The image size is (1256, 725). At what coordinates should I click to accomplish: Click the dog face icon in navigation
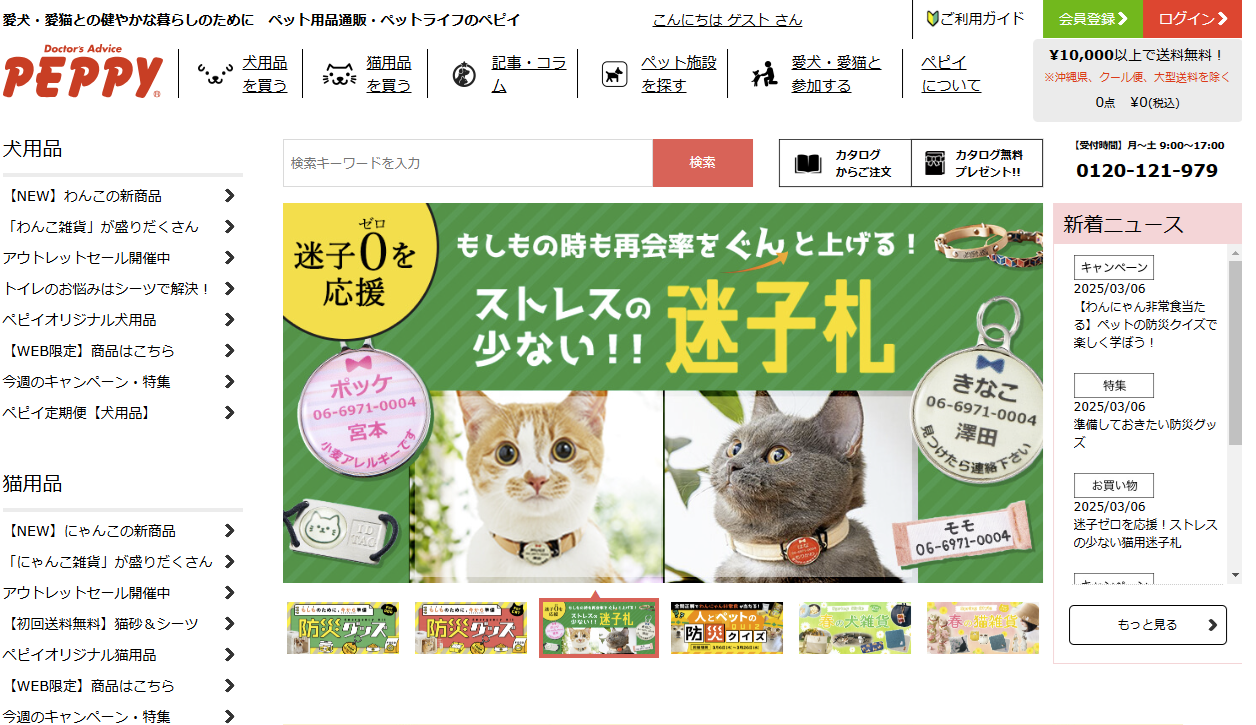click(214, 74)
